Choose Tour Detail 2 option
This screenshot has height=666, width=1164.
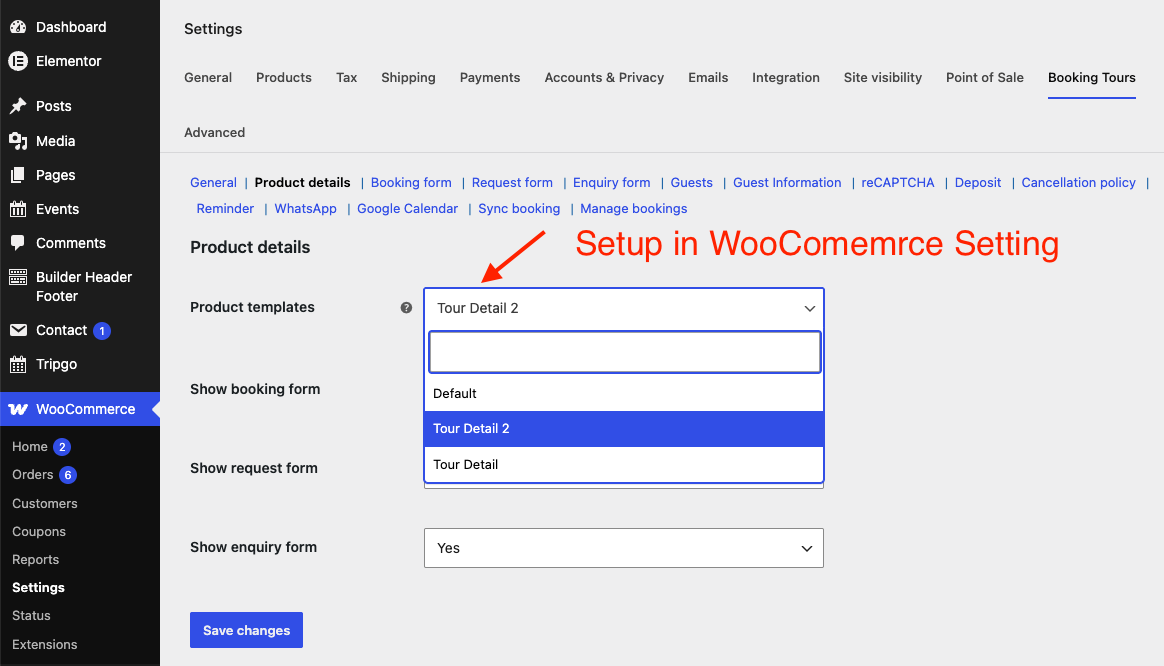click(x=624, y=428)
